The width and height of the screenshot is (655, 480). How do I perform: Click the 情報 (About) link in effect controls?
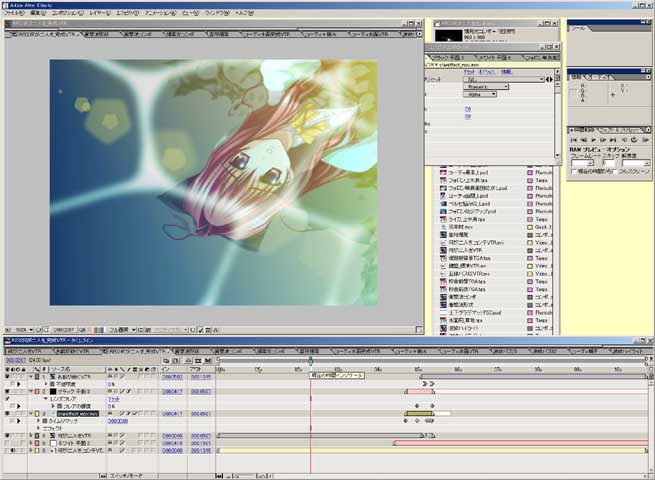pyautogui.click(x=505, y=72)
